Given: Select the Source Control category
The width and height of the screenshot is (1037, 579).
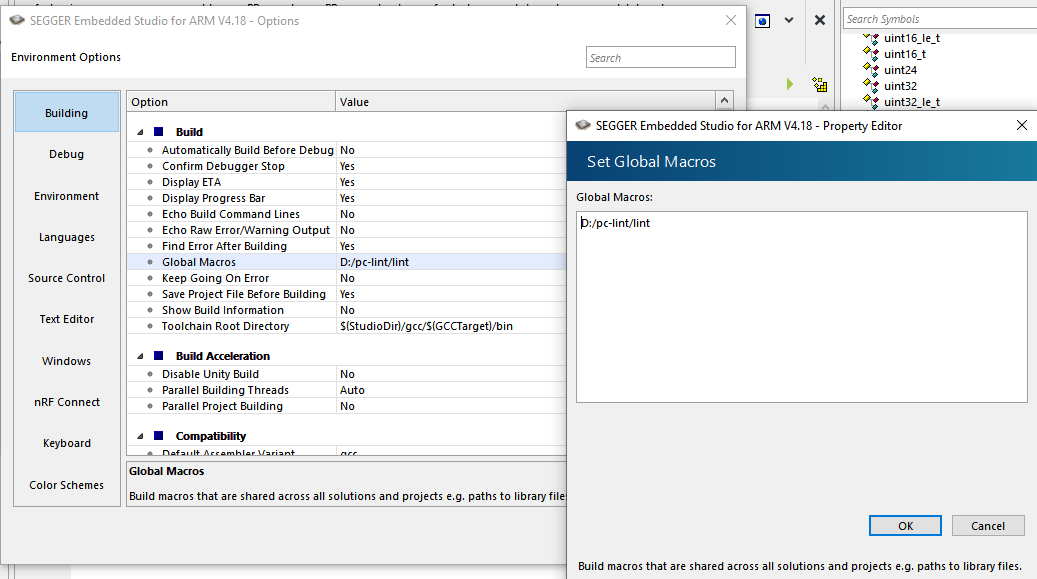Looking at the screenshot, I should click(67, 278).
